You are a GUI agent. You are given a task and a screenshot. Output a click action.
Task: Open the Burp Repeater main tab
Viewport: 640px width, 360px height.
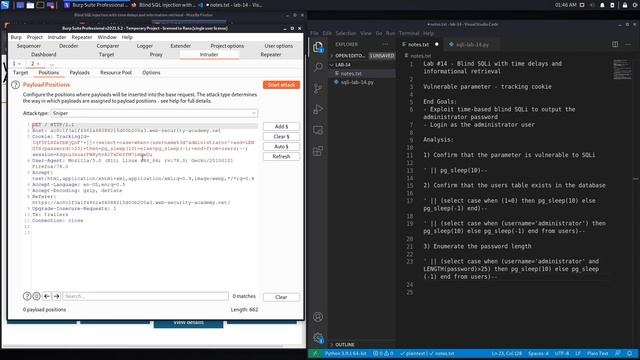271,54
